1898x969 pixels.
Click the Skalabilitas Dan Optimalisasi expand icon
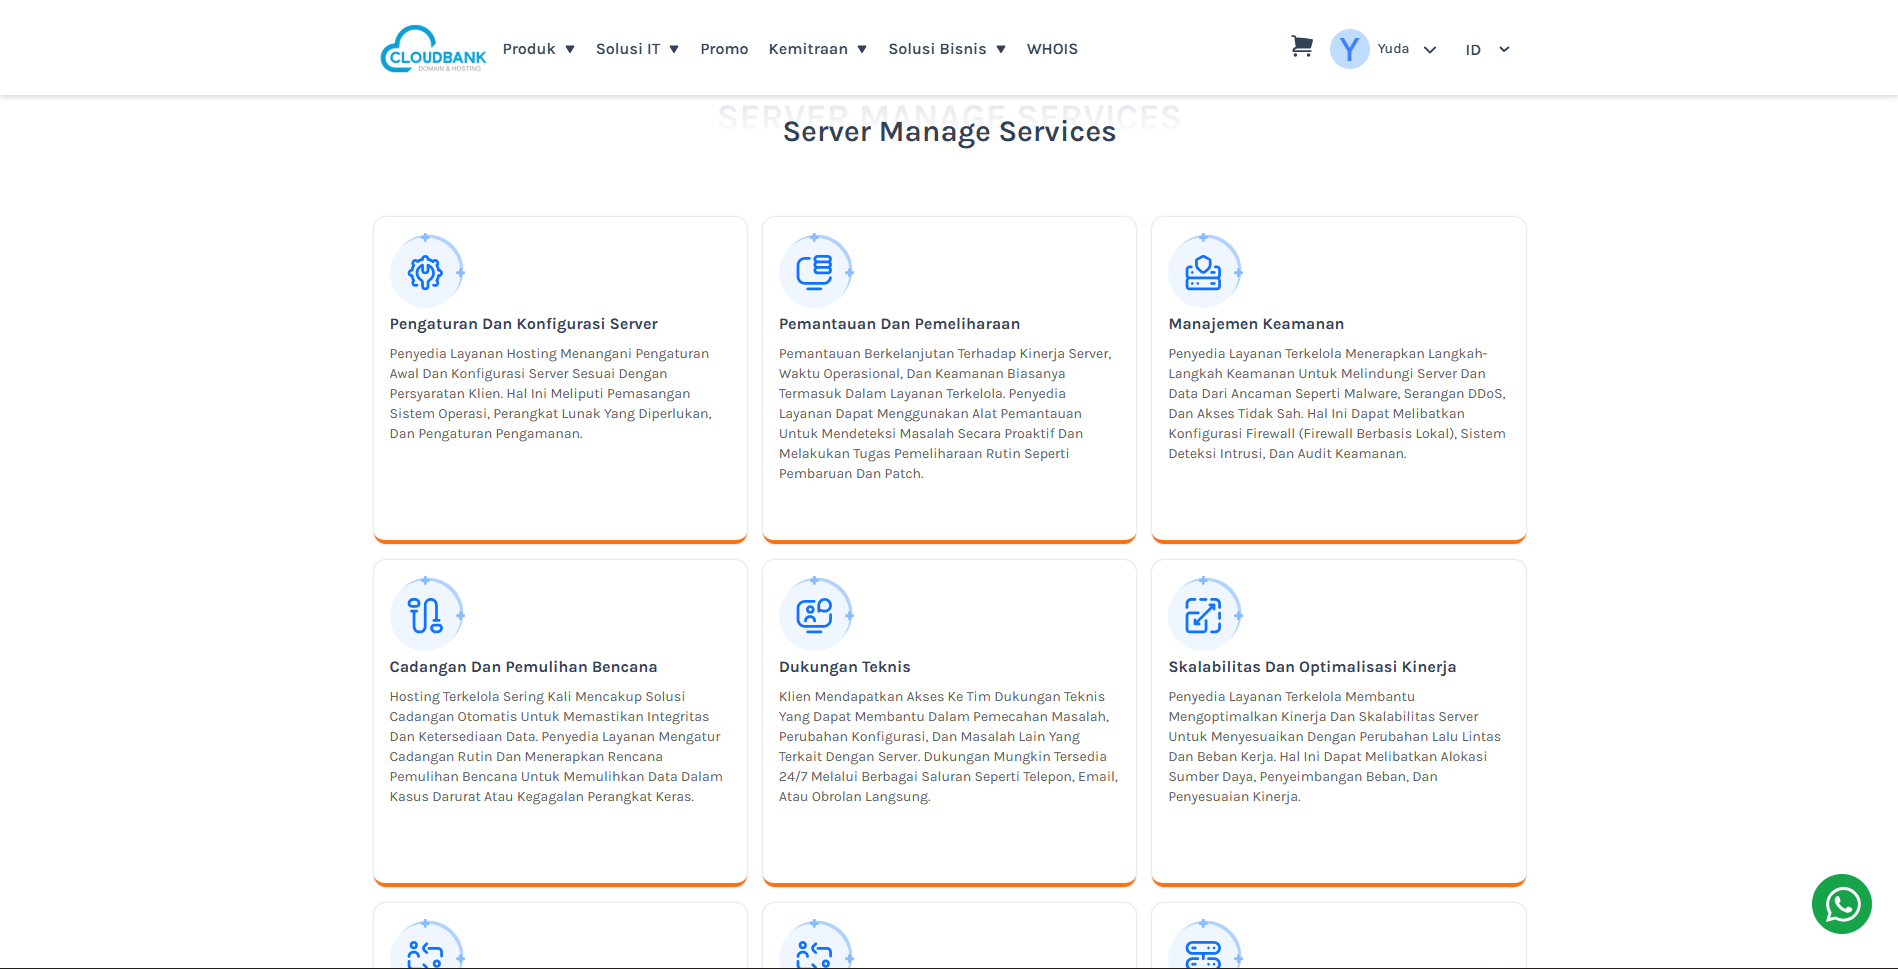click(1203, 615)
